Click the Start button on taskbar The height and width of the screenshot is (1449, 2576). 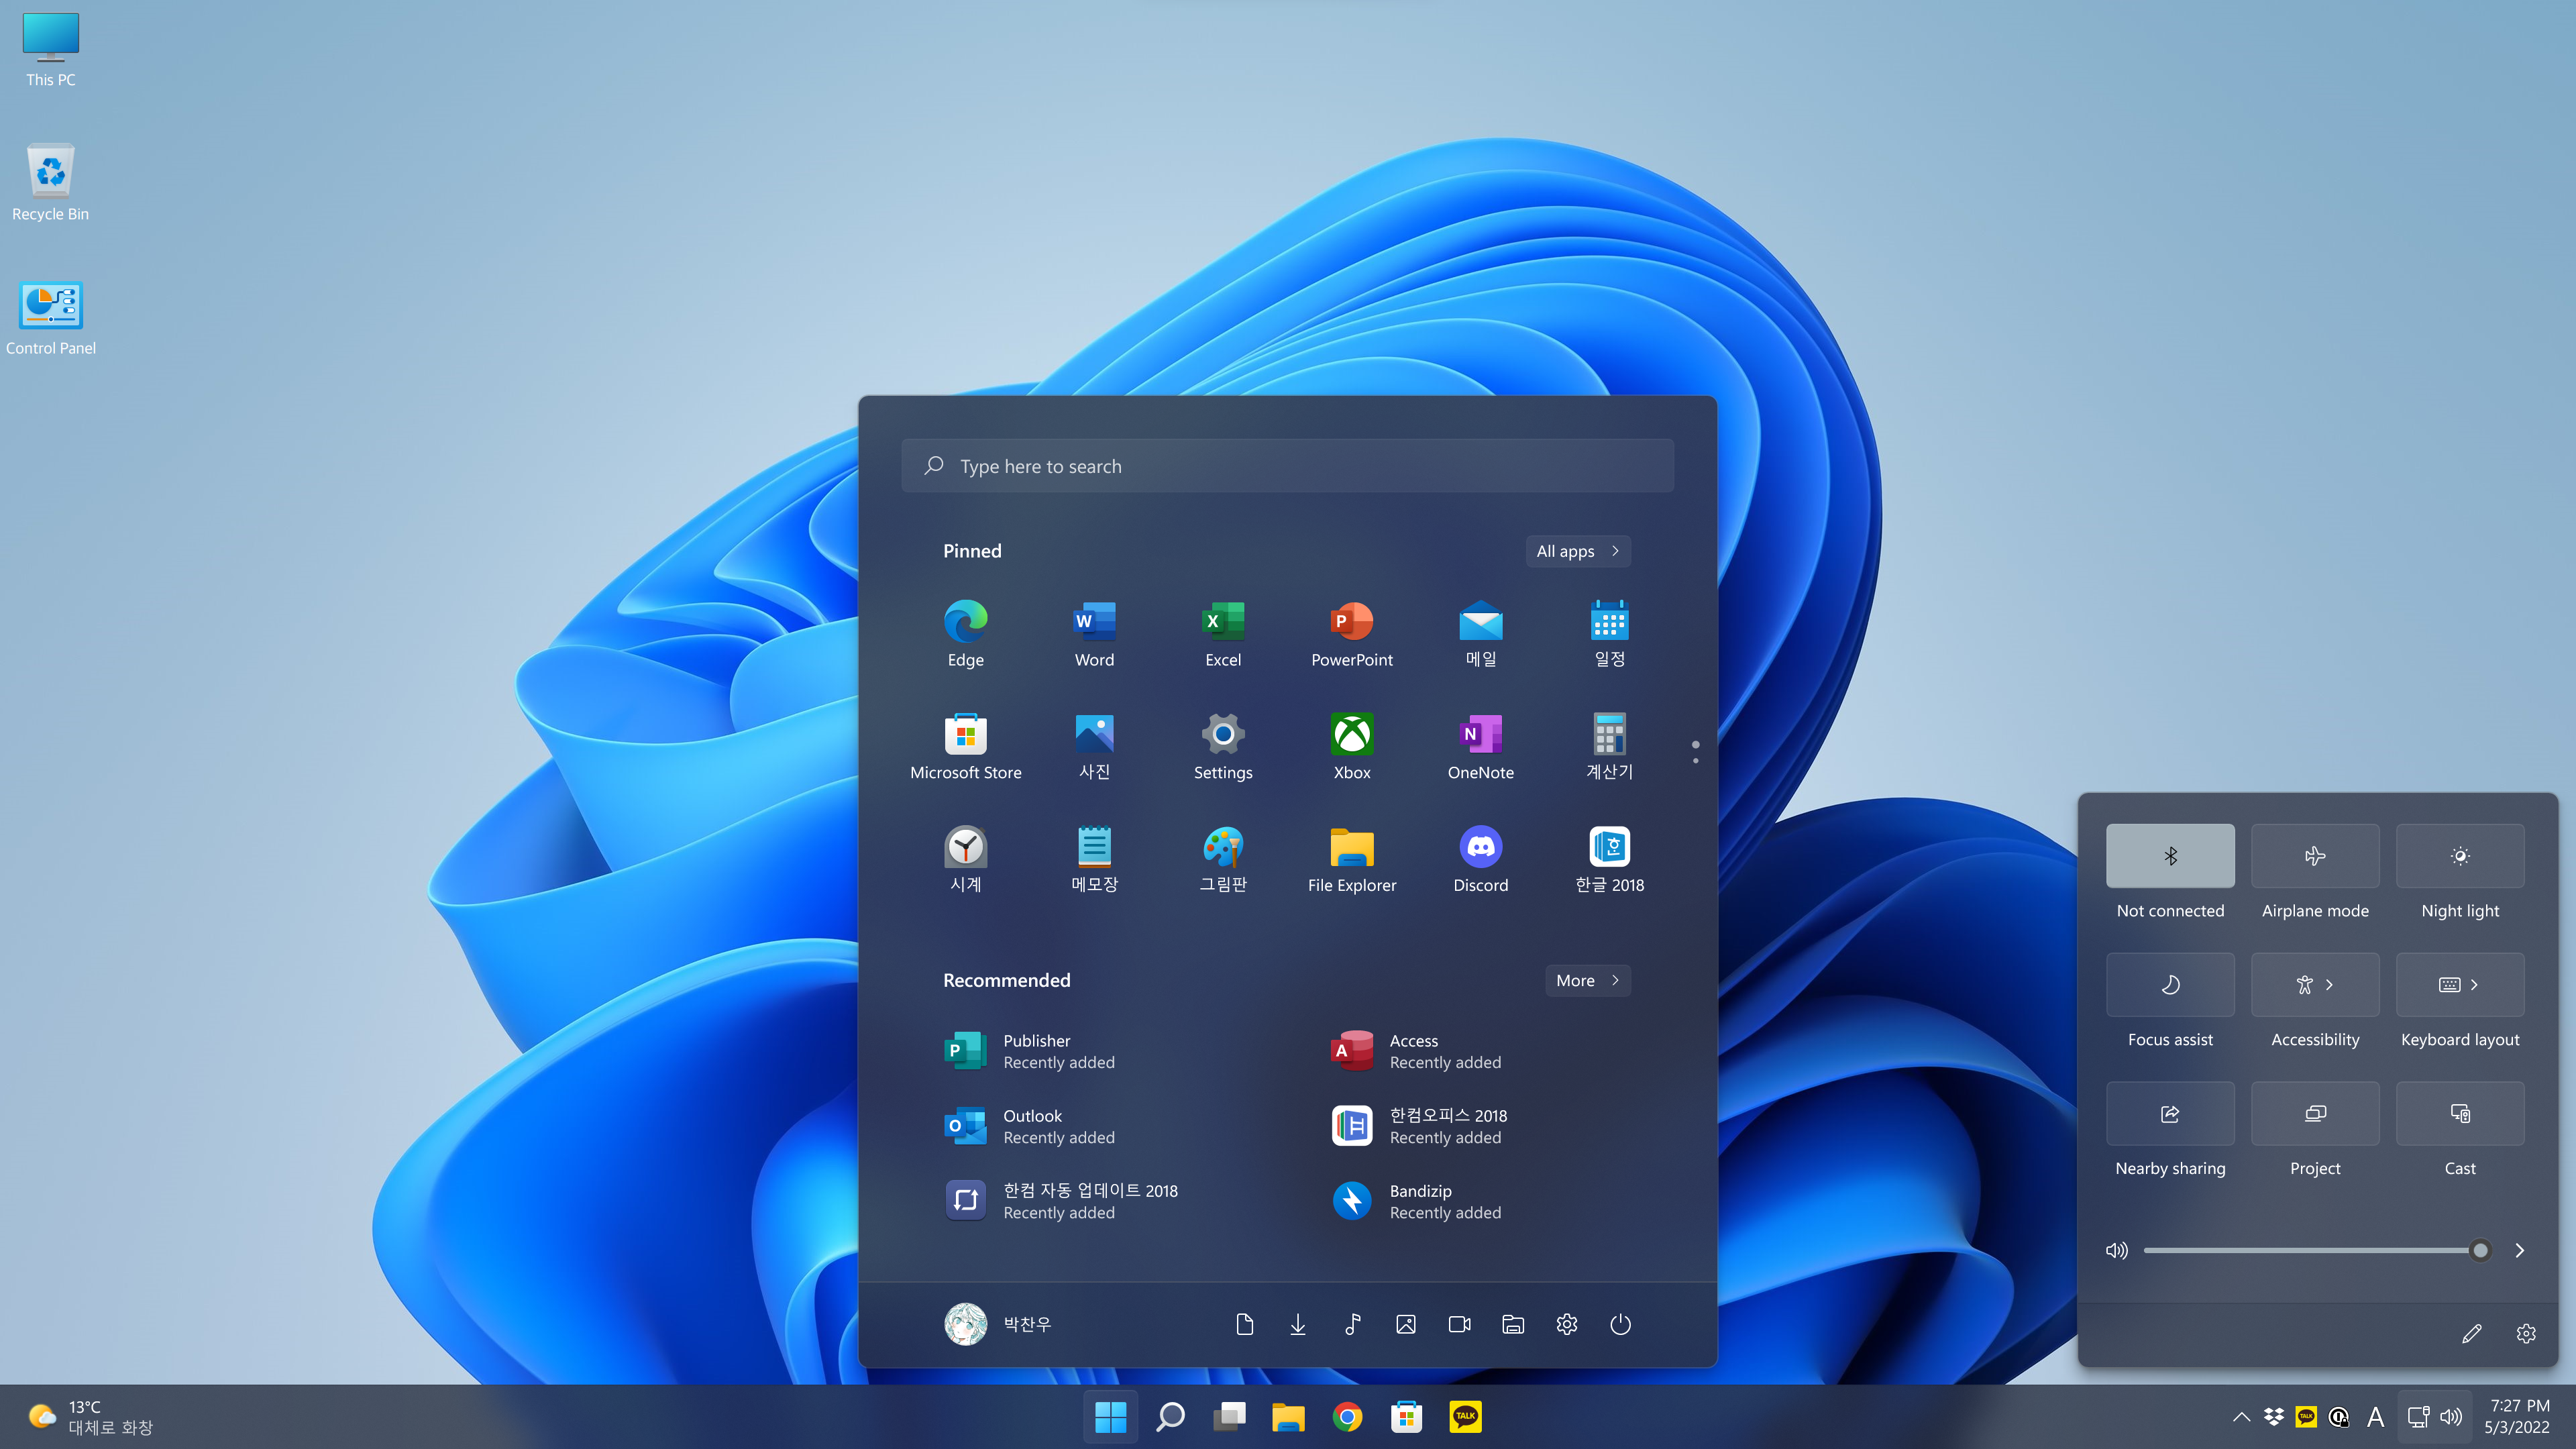point(1110,1417)
